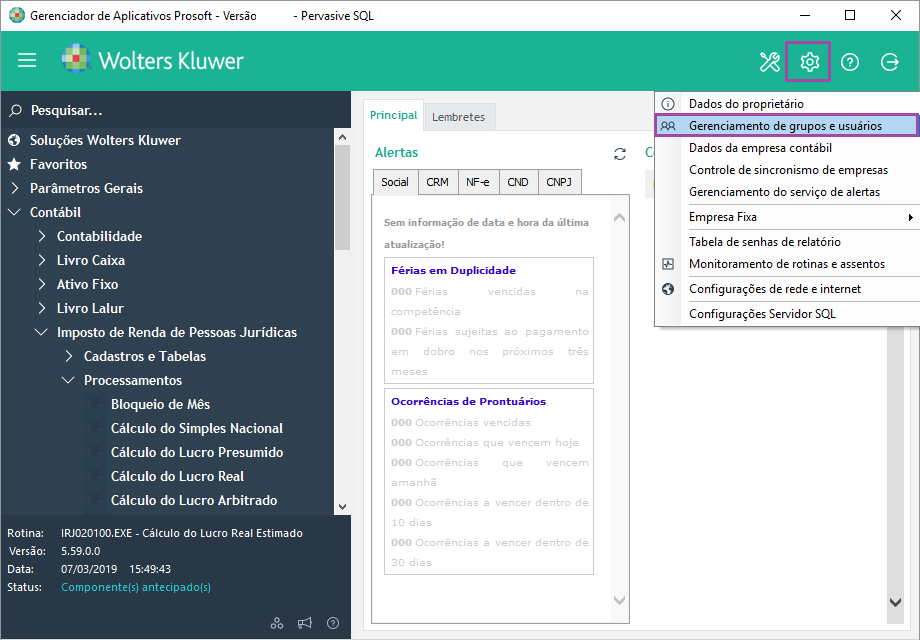Viewport: 920px width, 640px height.
Task: Open Gerenciamento do serviço de alertas
Action: (x=787, y=192)
